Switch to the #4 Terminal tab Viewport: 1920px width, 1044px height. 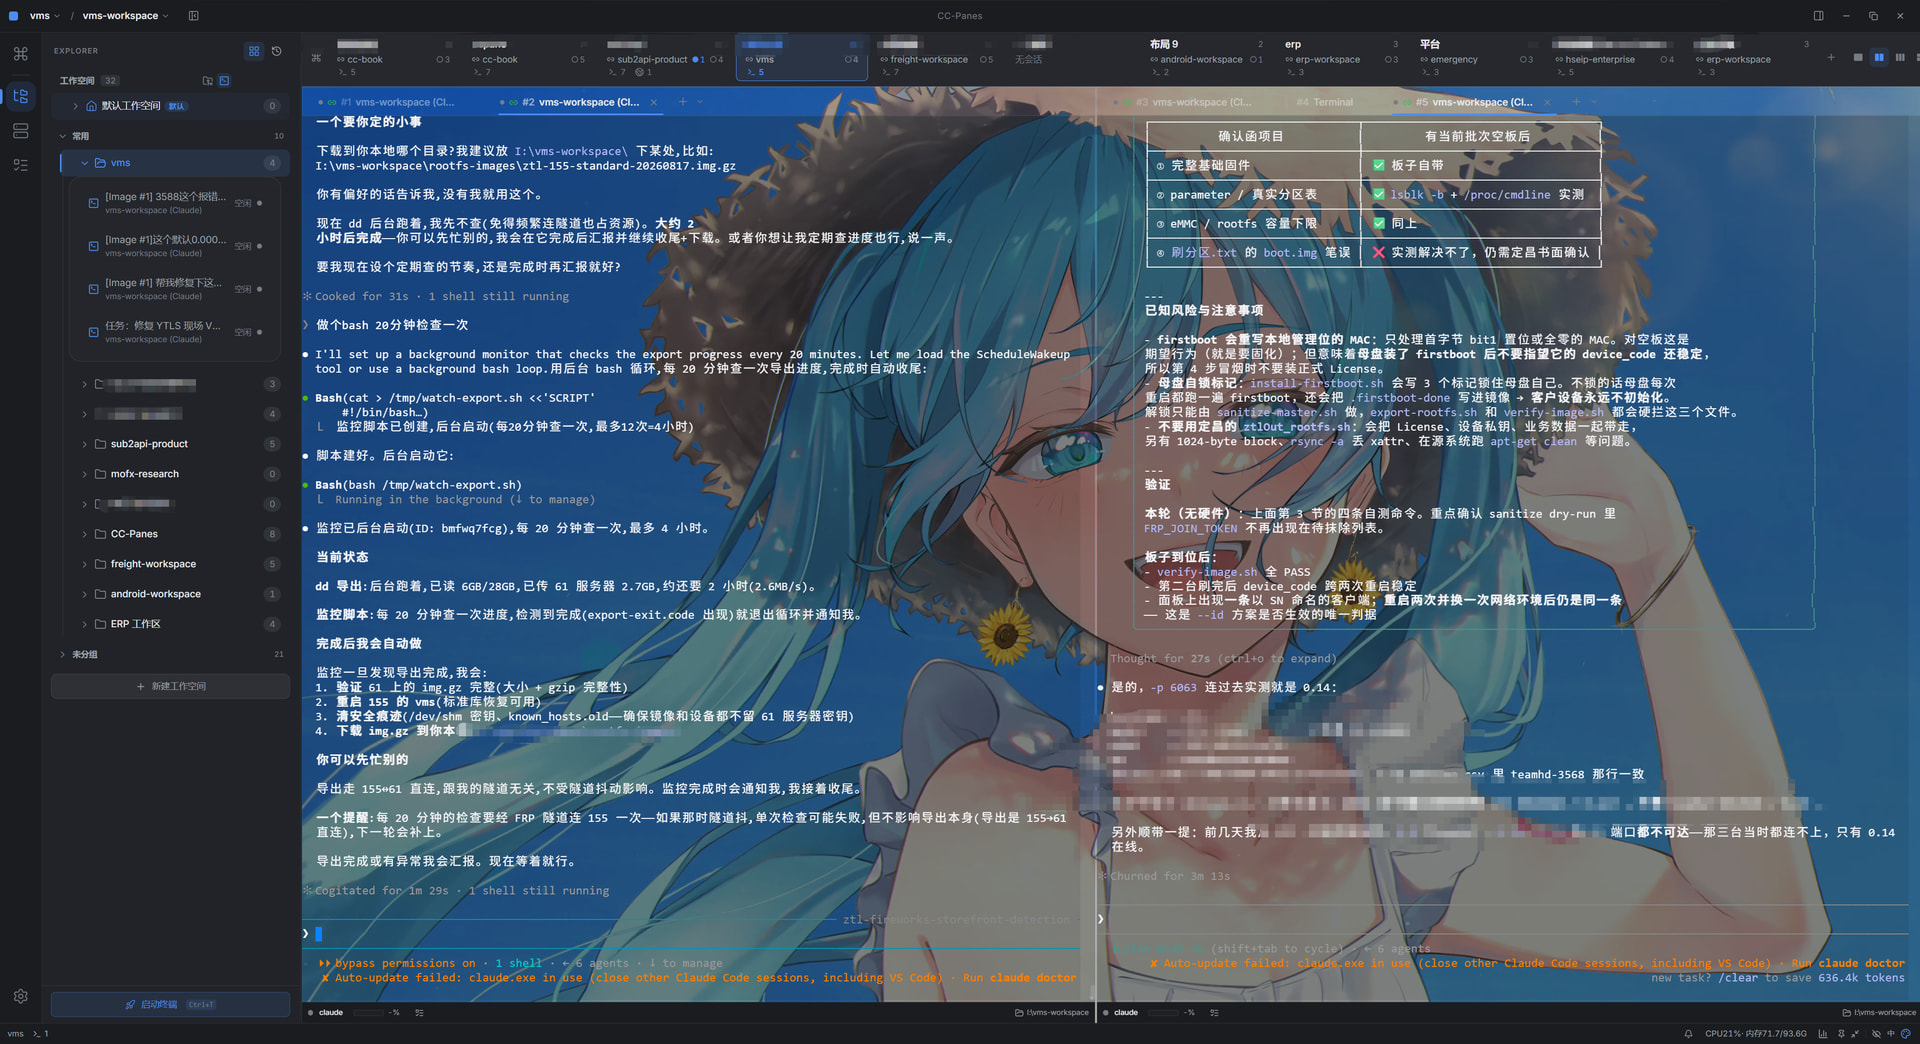click(1324, 102)
